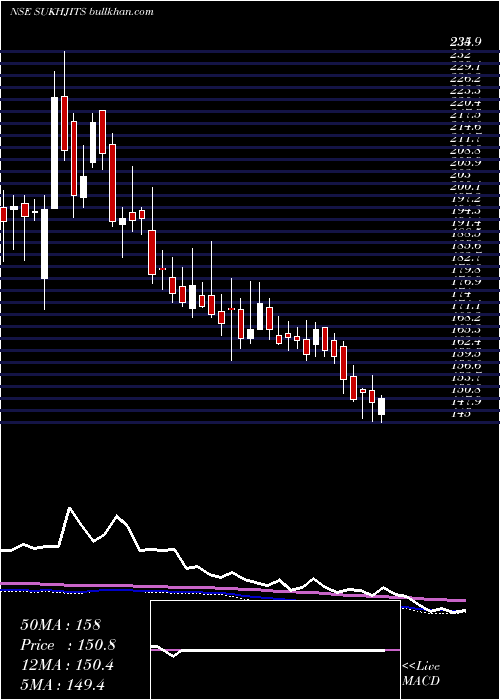Click the 162.4 price axis label
The height and width of the screenshot is (700, 500).
point(466,342)
